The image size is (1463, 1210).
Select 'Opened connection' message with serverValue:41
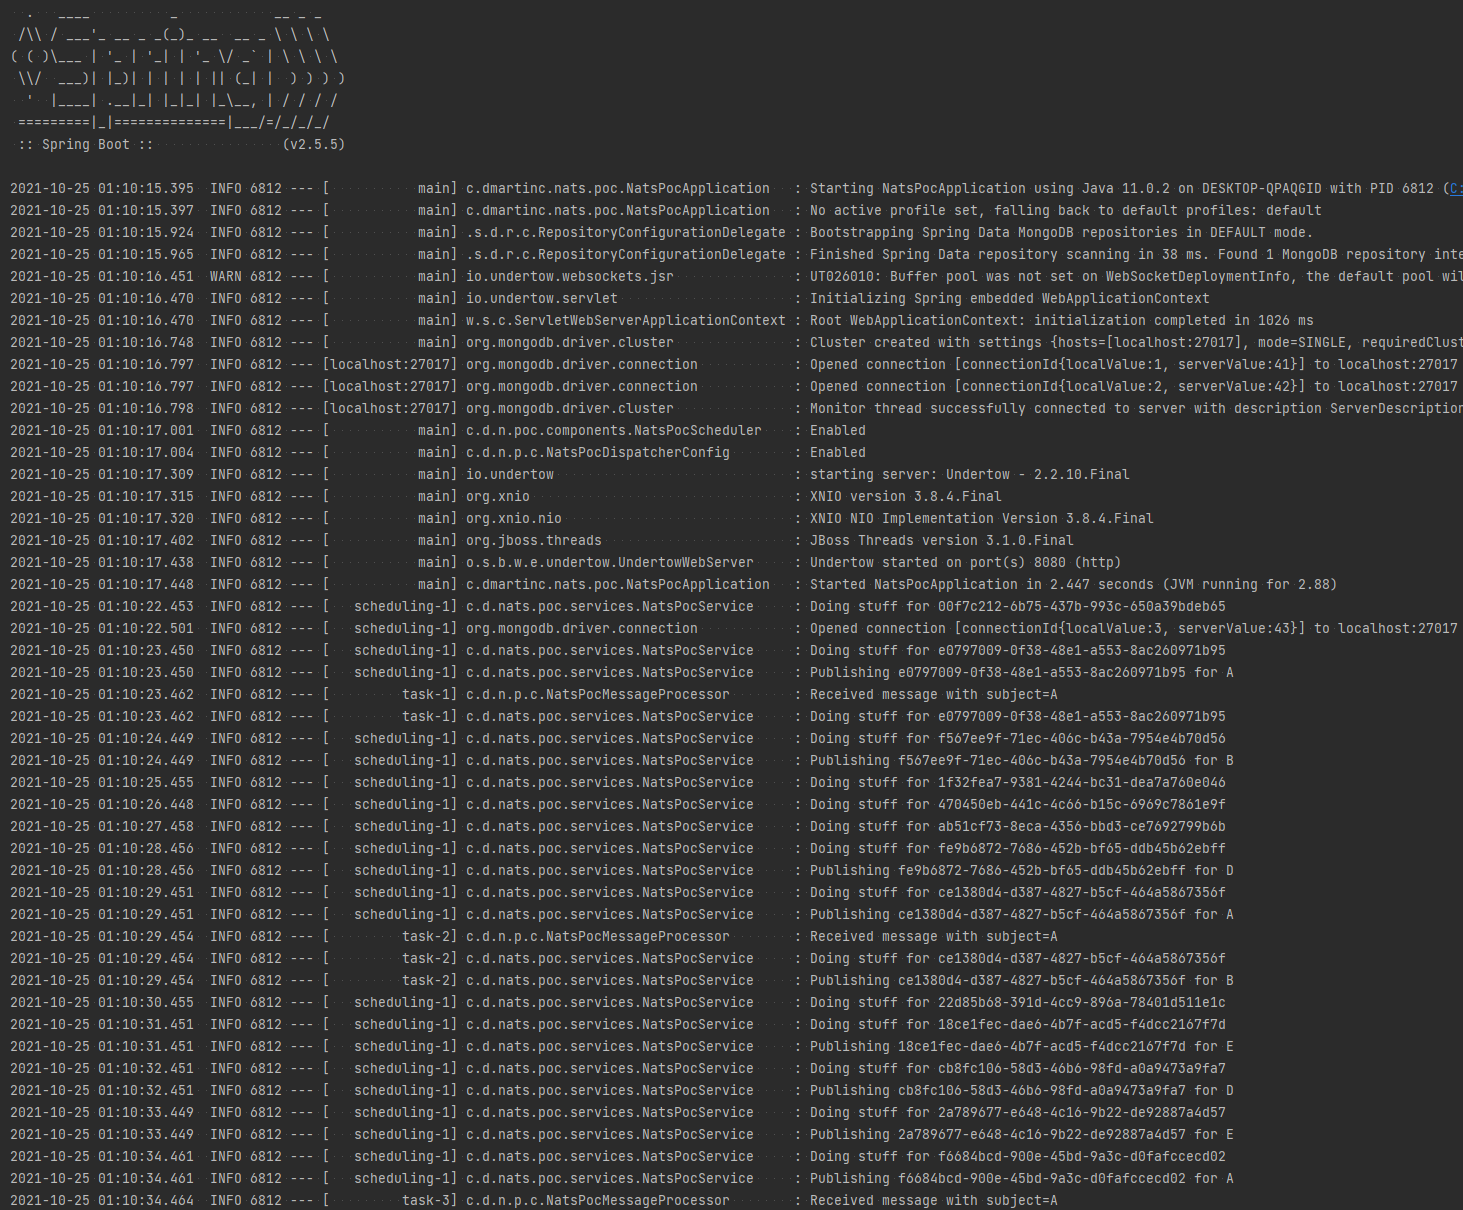pyautogui.click(x=1134, y=365)
